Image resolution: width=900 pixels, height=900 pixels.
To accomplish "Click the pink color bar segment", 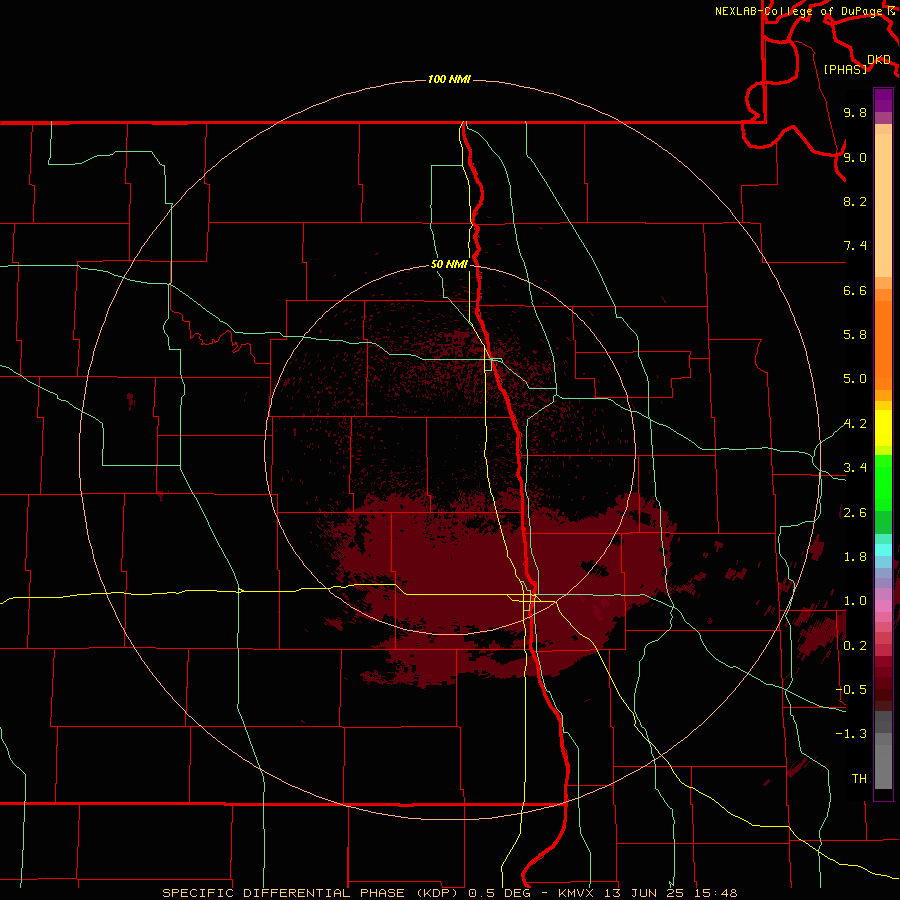I will [x=883, y=606].
